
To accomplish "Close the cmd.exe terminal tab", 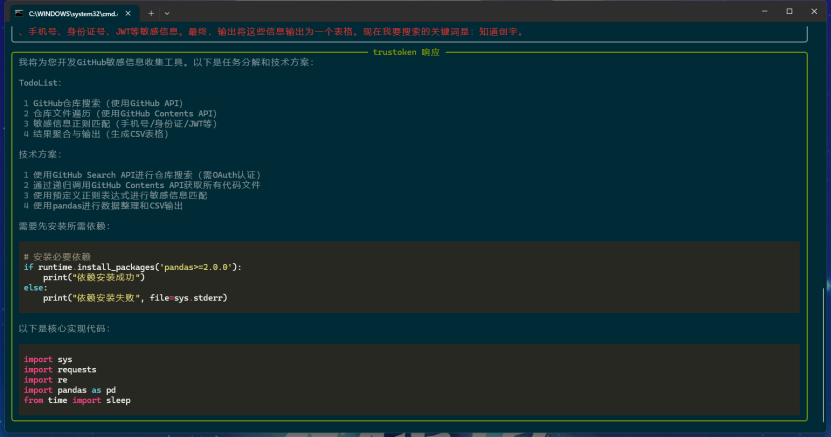I will (x=128, y=13).
